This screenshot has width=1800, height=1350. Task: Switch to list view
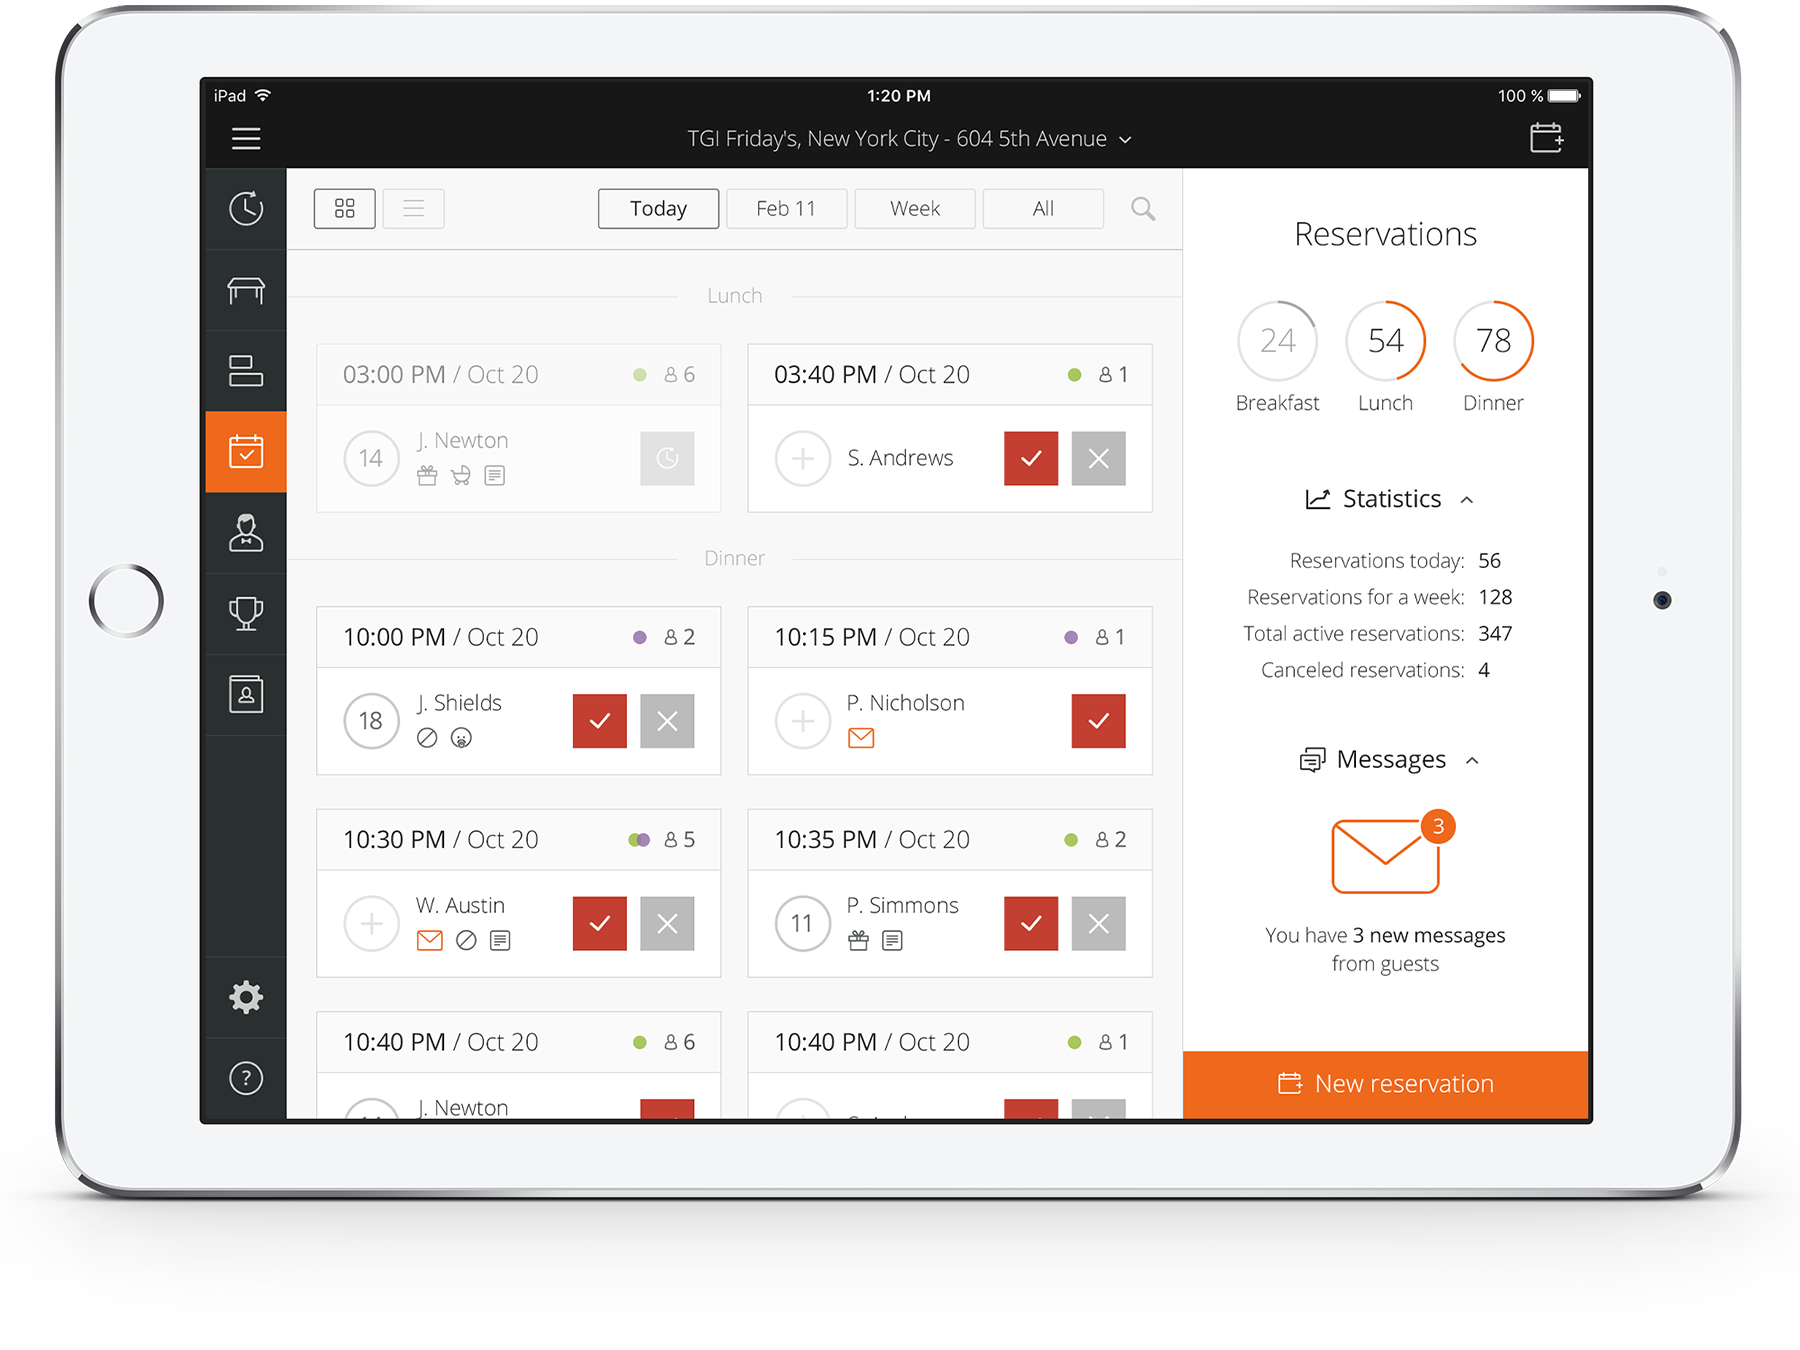[x=414, y=208]
